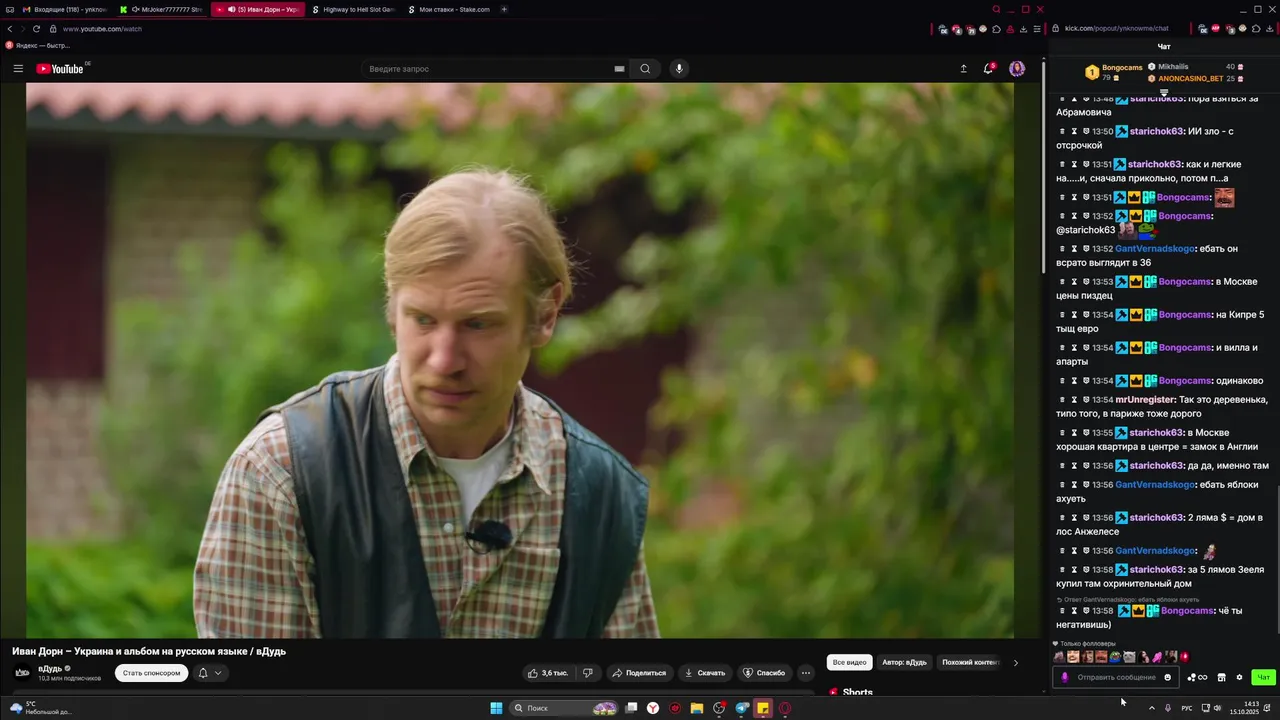Image resolution: width=1280 pixels, height=720 pixels.
Task: Open YouTube notifications bell
Action: (989, 69)
